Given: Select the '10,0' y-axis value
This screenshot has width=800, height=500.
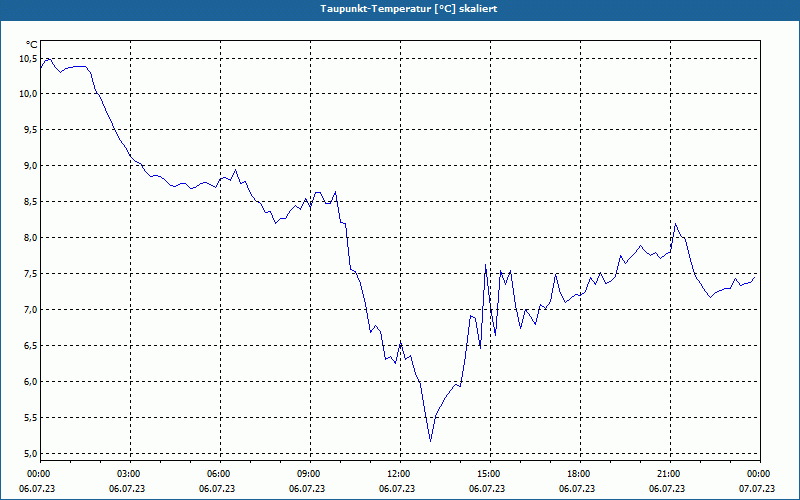Looking at the screenshot, I should click(28, 94).
